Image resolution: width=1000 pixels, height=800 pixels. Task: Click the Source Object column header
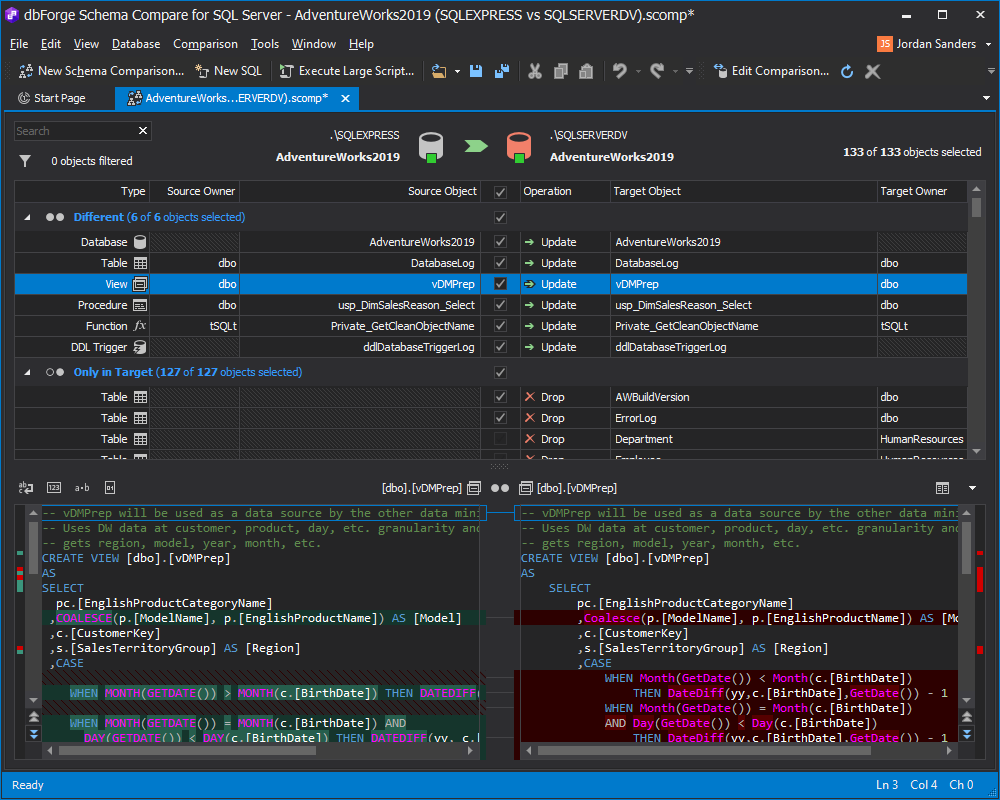(x=360, y=191)
